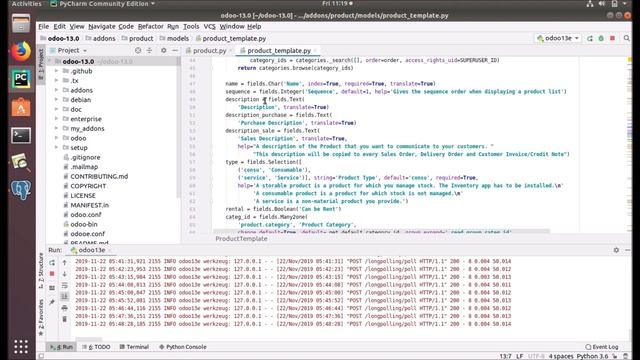Select the product_template.py editor tab
This screenshot has width=640, height=360.
point(279,51)
